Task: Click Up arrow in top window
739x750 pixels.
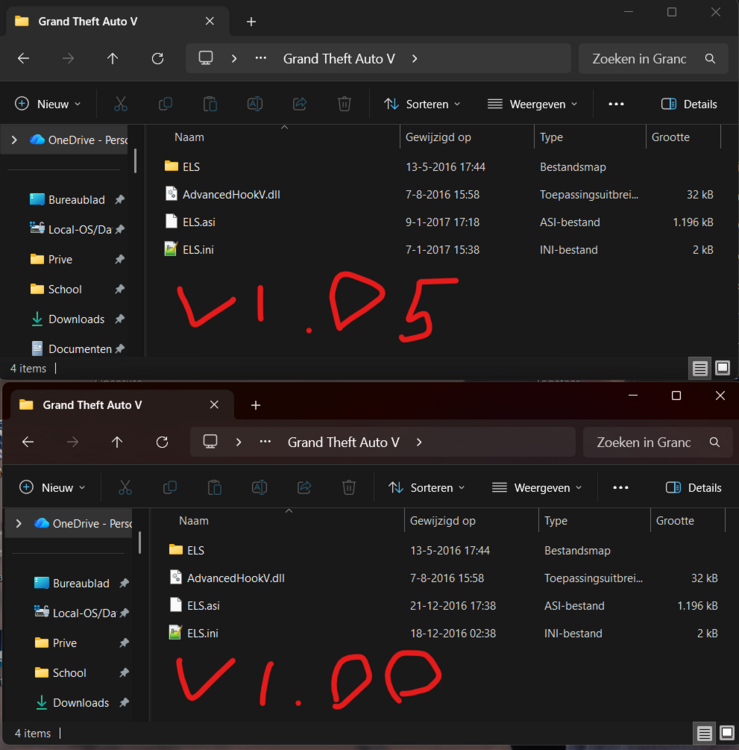Action: [x=112, y=58]
